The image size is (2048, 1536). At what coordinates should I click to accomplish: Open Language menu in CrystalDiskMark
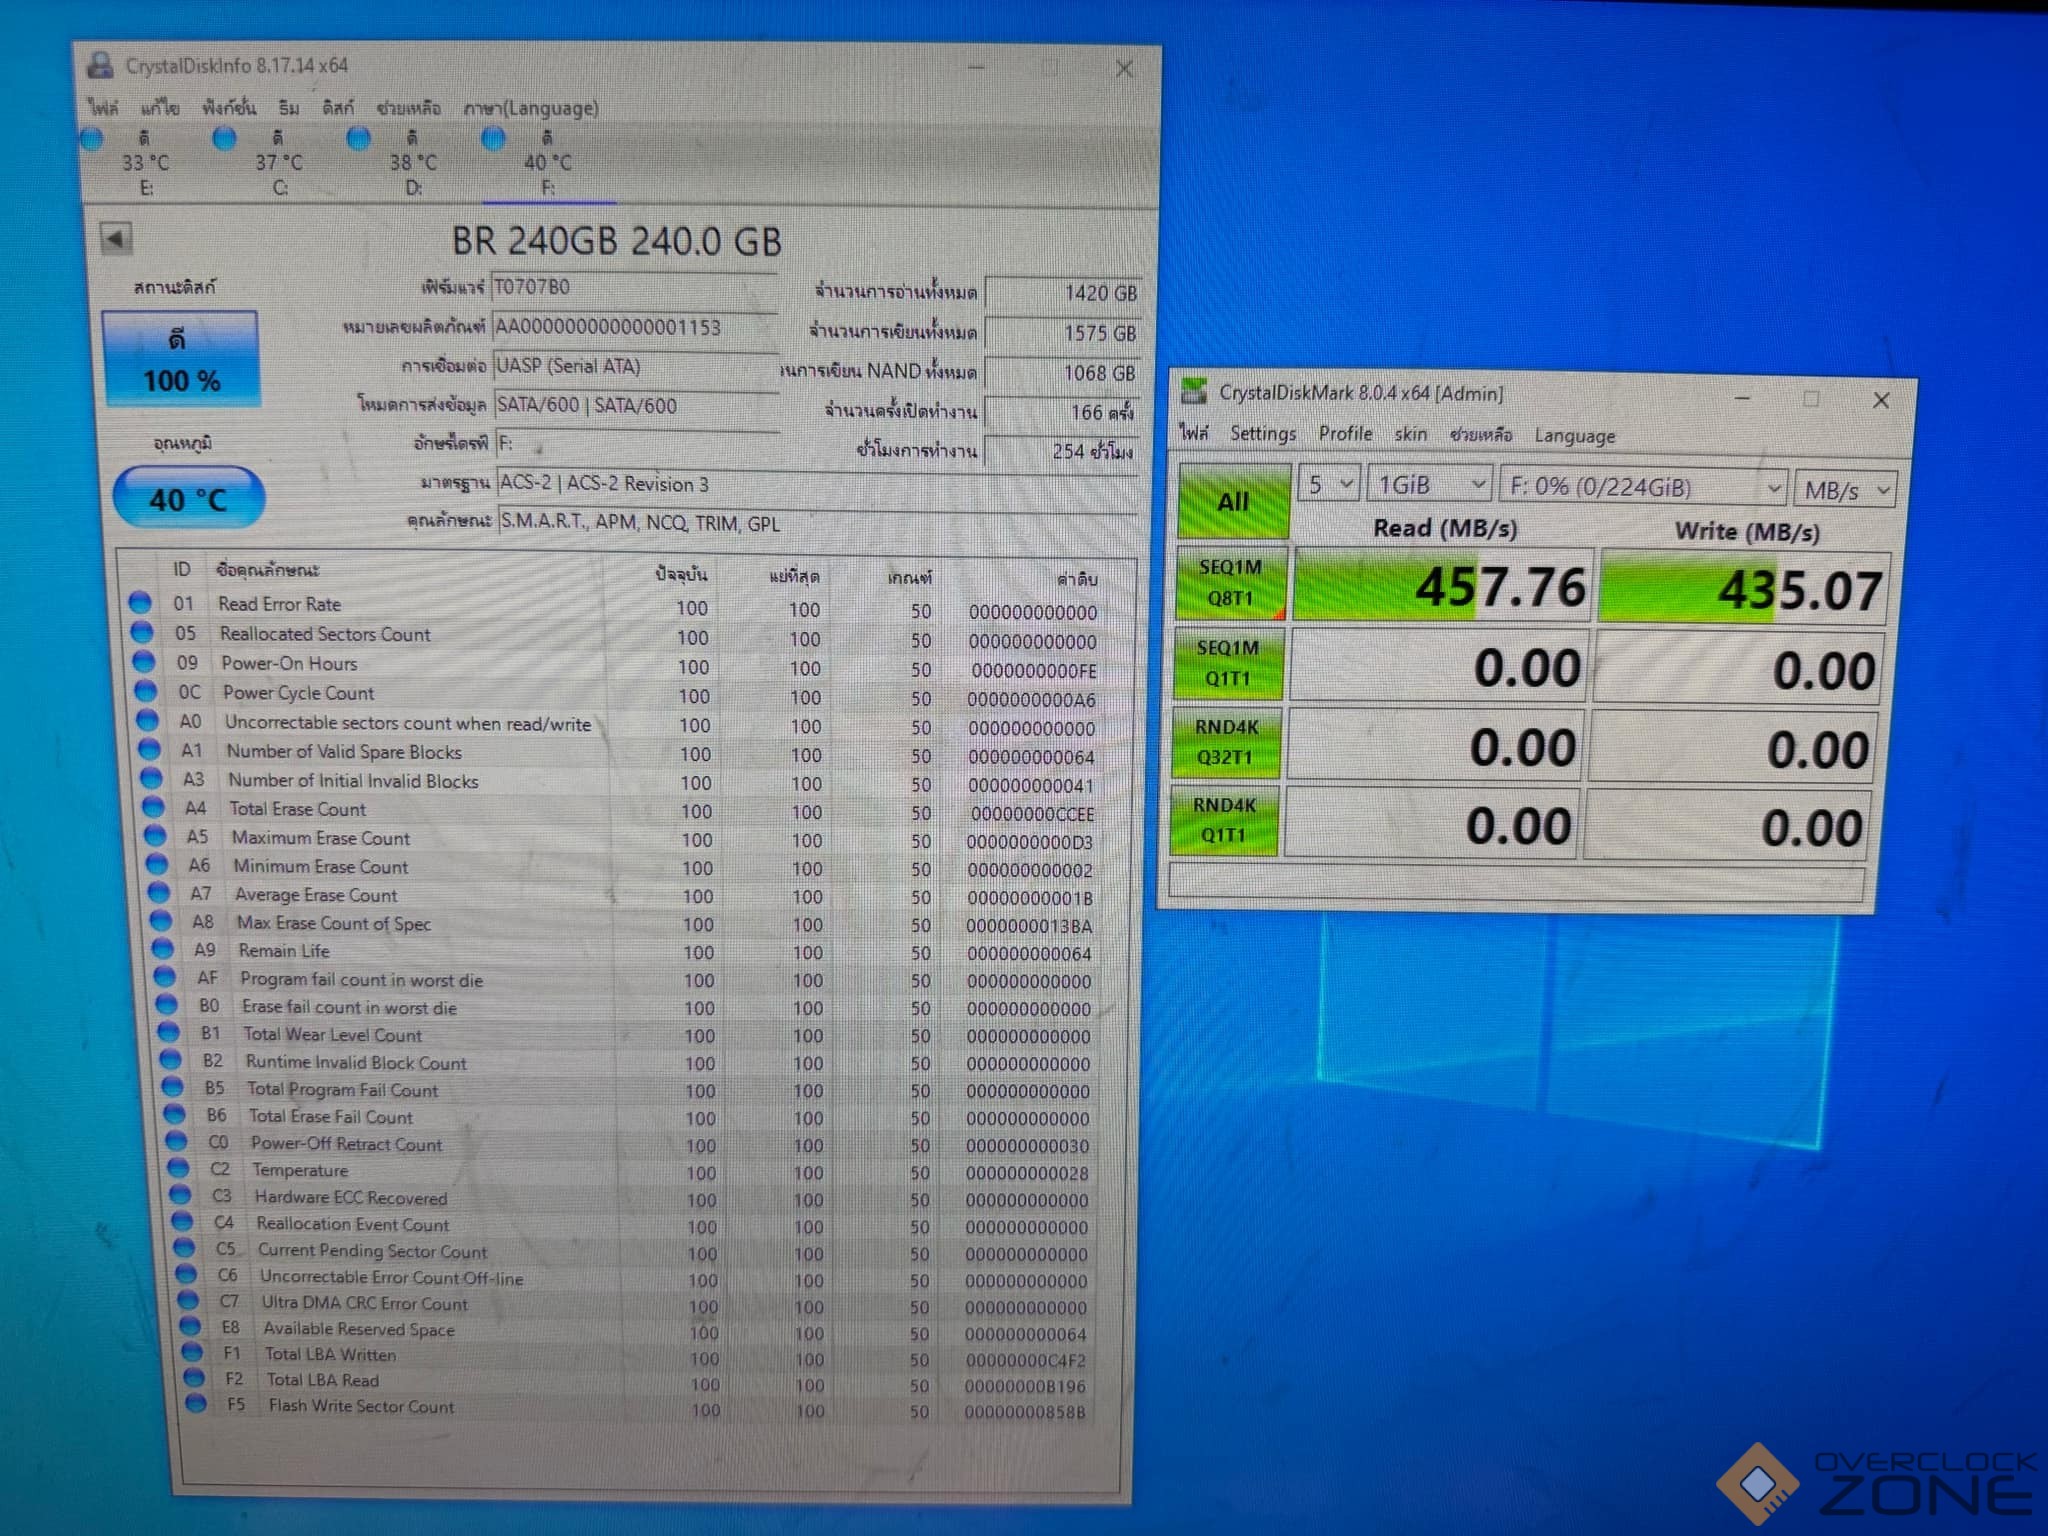pos(1575,436)
